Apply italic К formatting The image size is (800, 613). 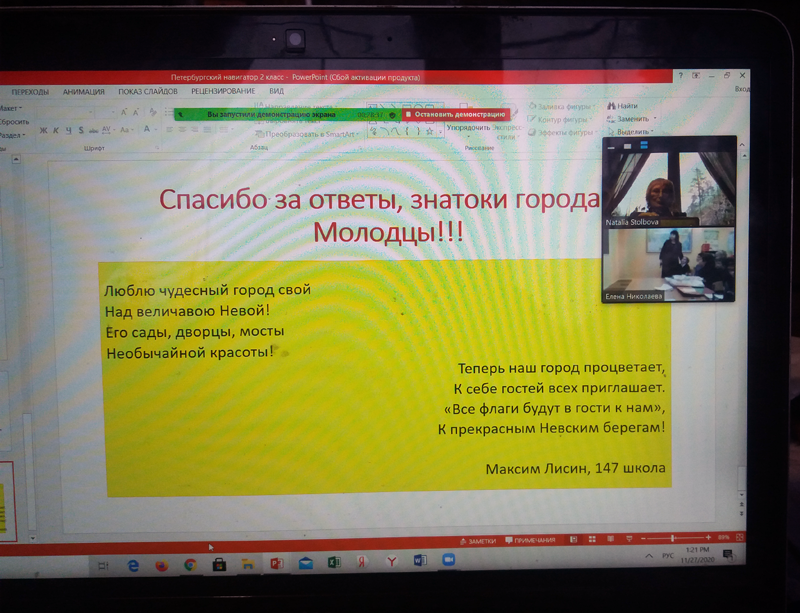(x=56, y=131)
